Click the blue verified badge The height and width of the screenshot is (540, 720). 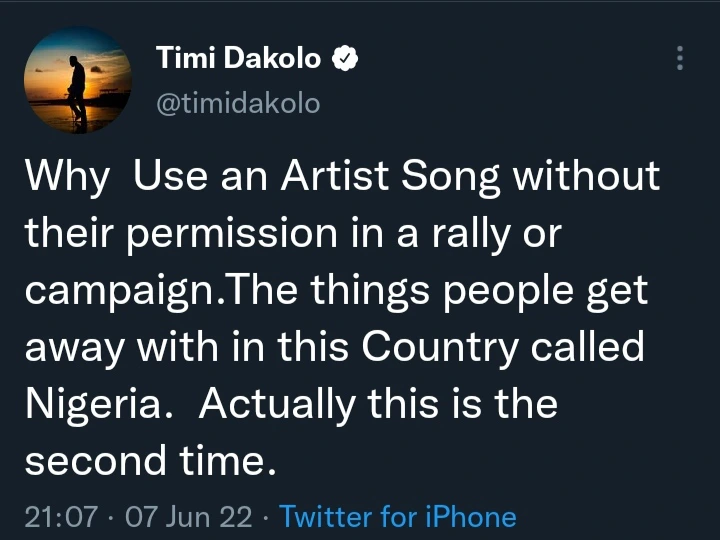tap(345, 59)
